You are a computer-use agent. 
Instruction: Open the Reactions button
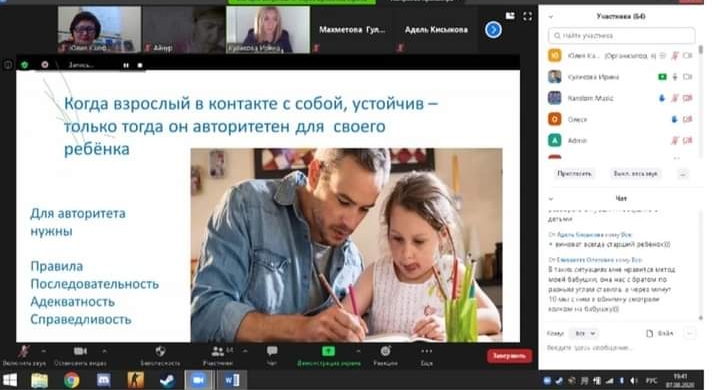point(385,356)
